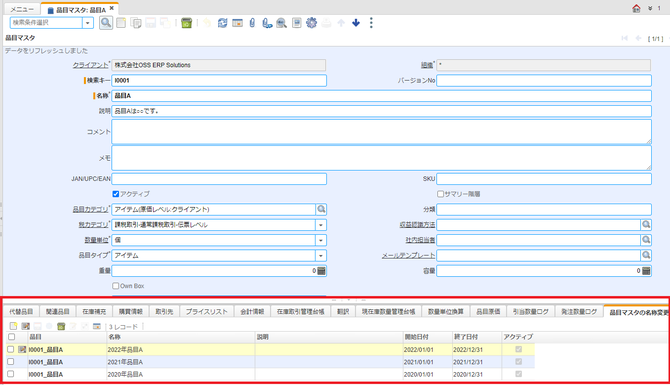The width and height of the screenshot is (670, 385).
Task: Click the 収益認識方法 label link
Action: tap(417, 225)
